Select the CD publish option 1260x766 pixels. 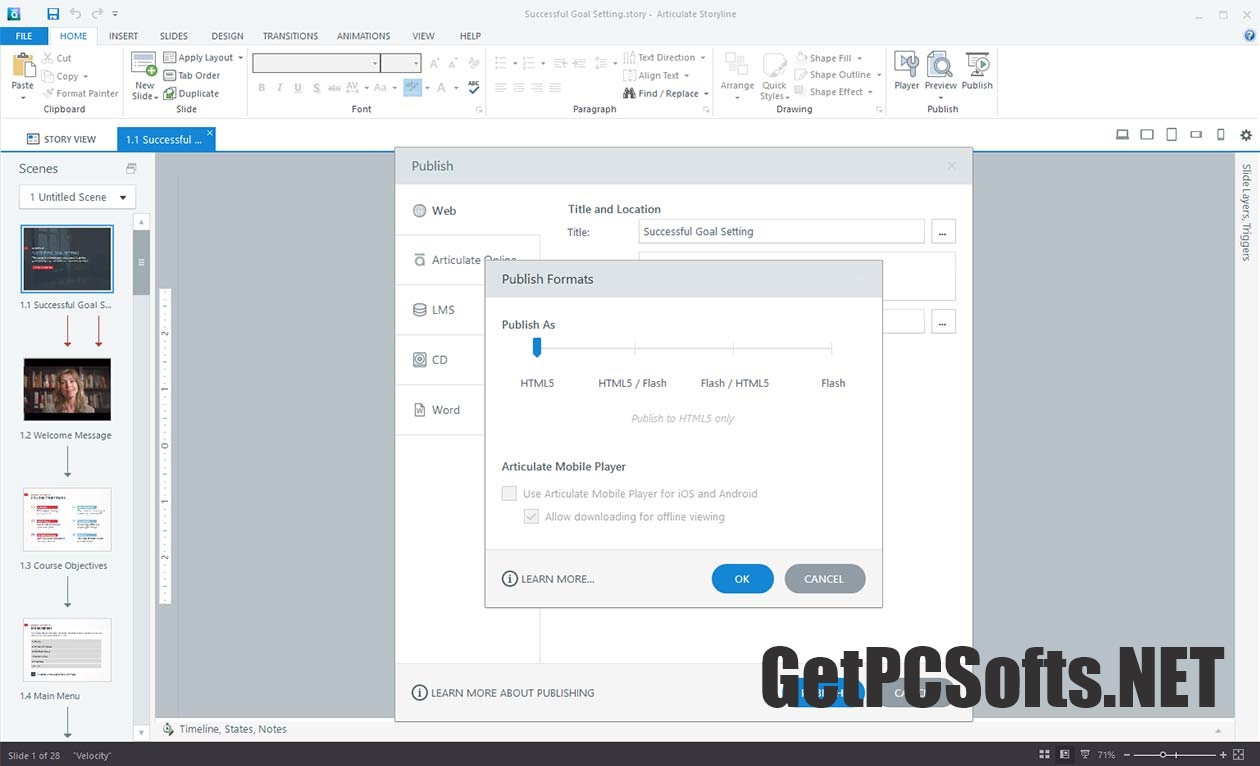tap(439, 360)
